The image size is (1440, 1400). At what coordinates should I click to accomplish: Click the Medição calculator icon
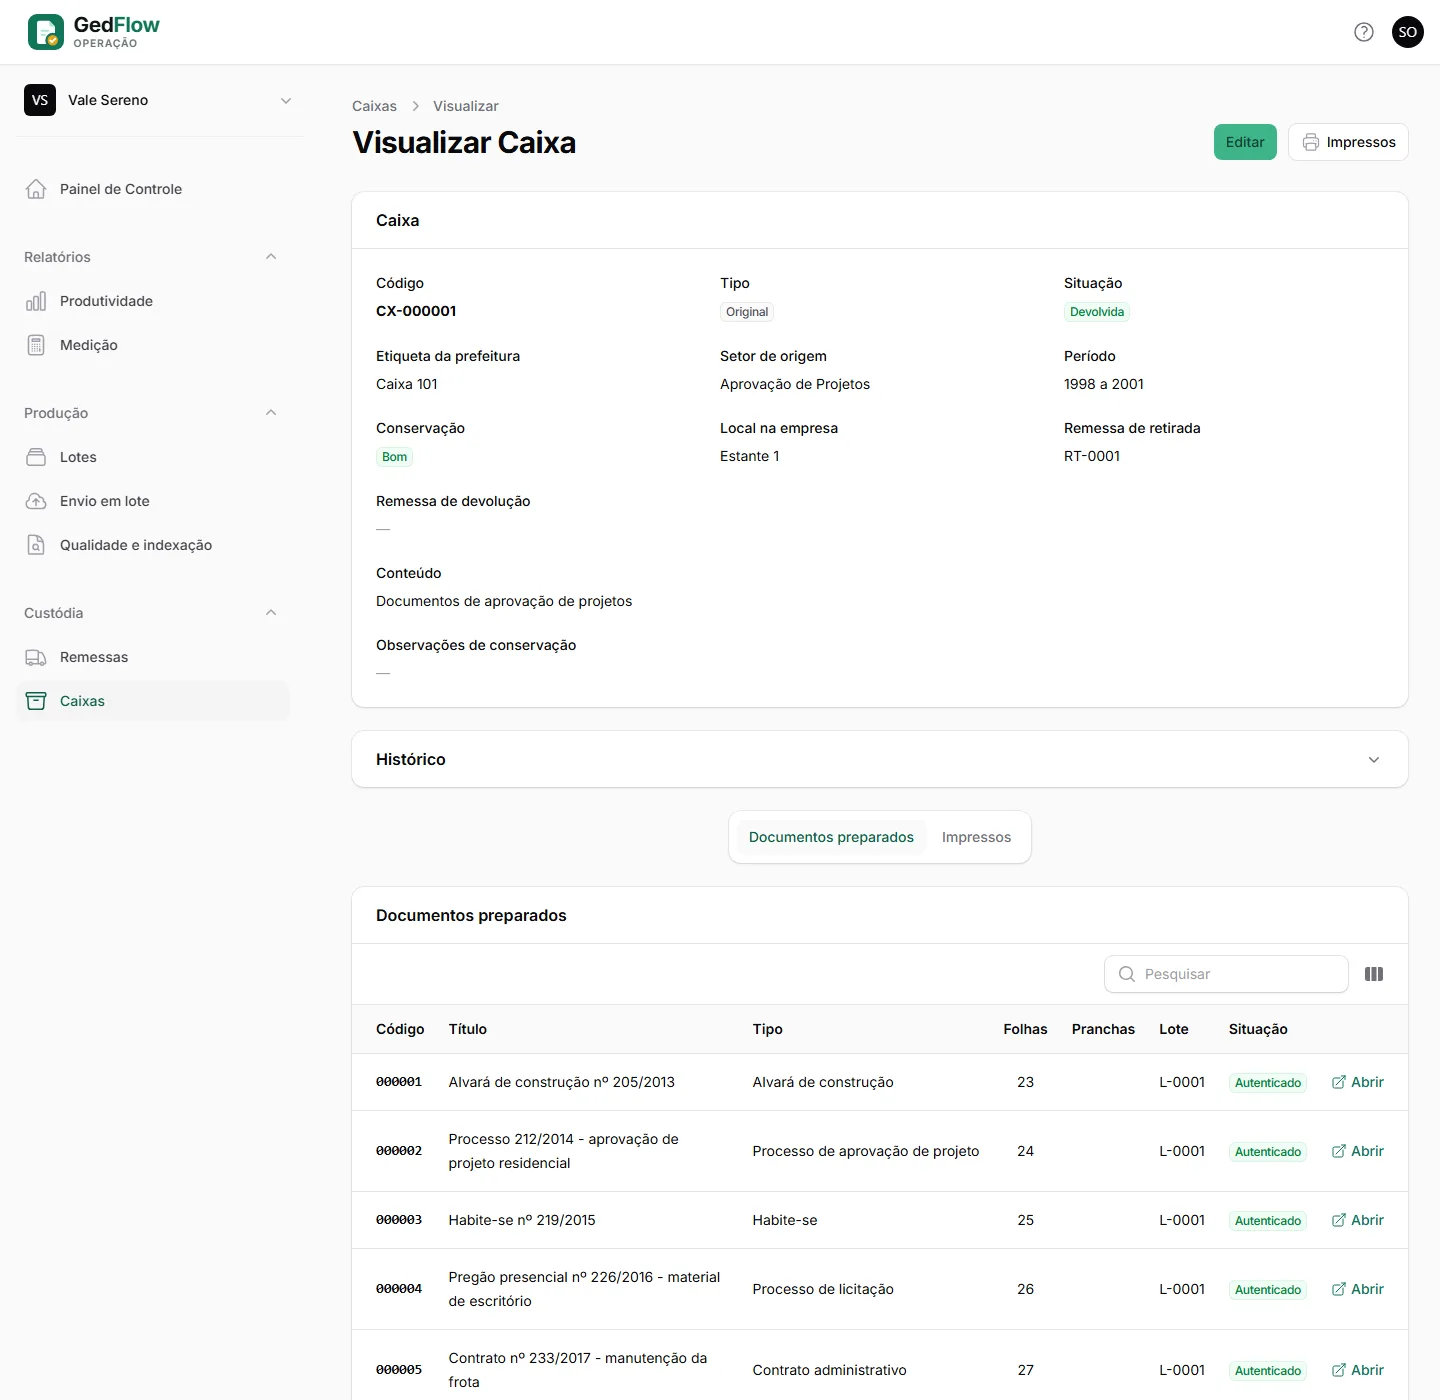36,345
